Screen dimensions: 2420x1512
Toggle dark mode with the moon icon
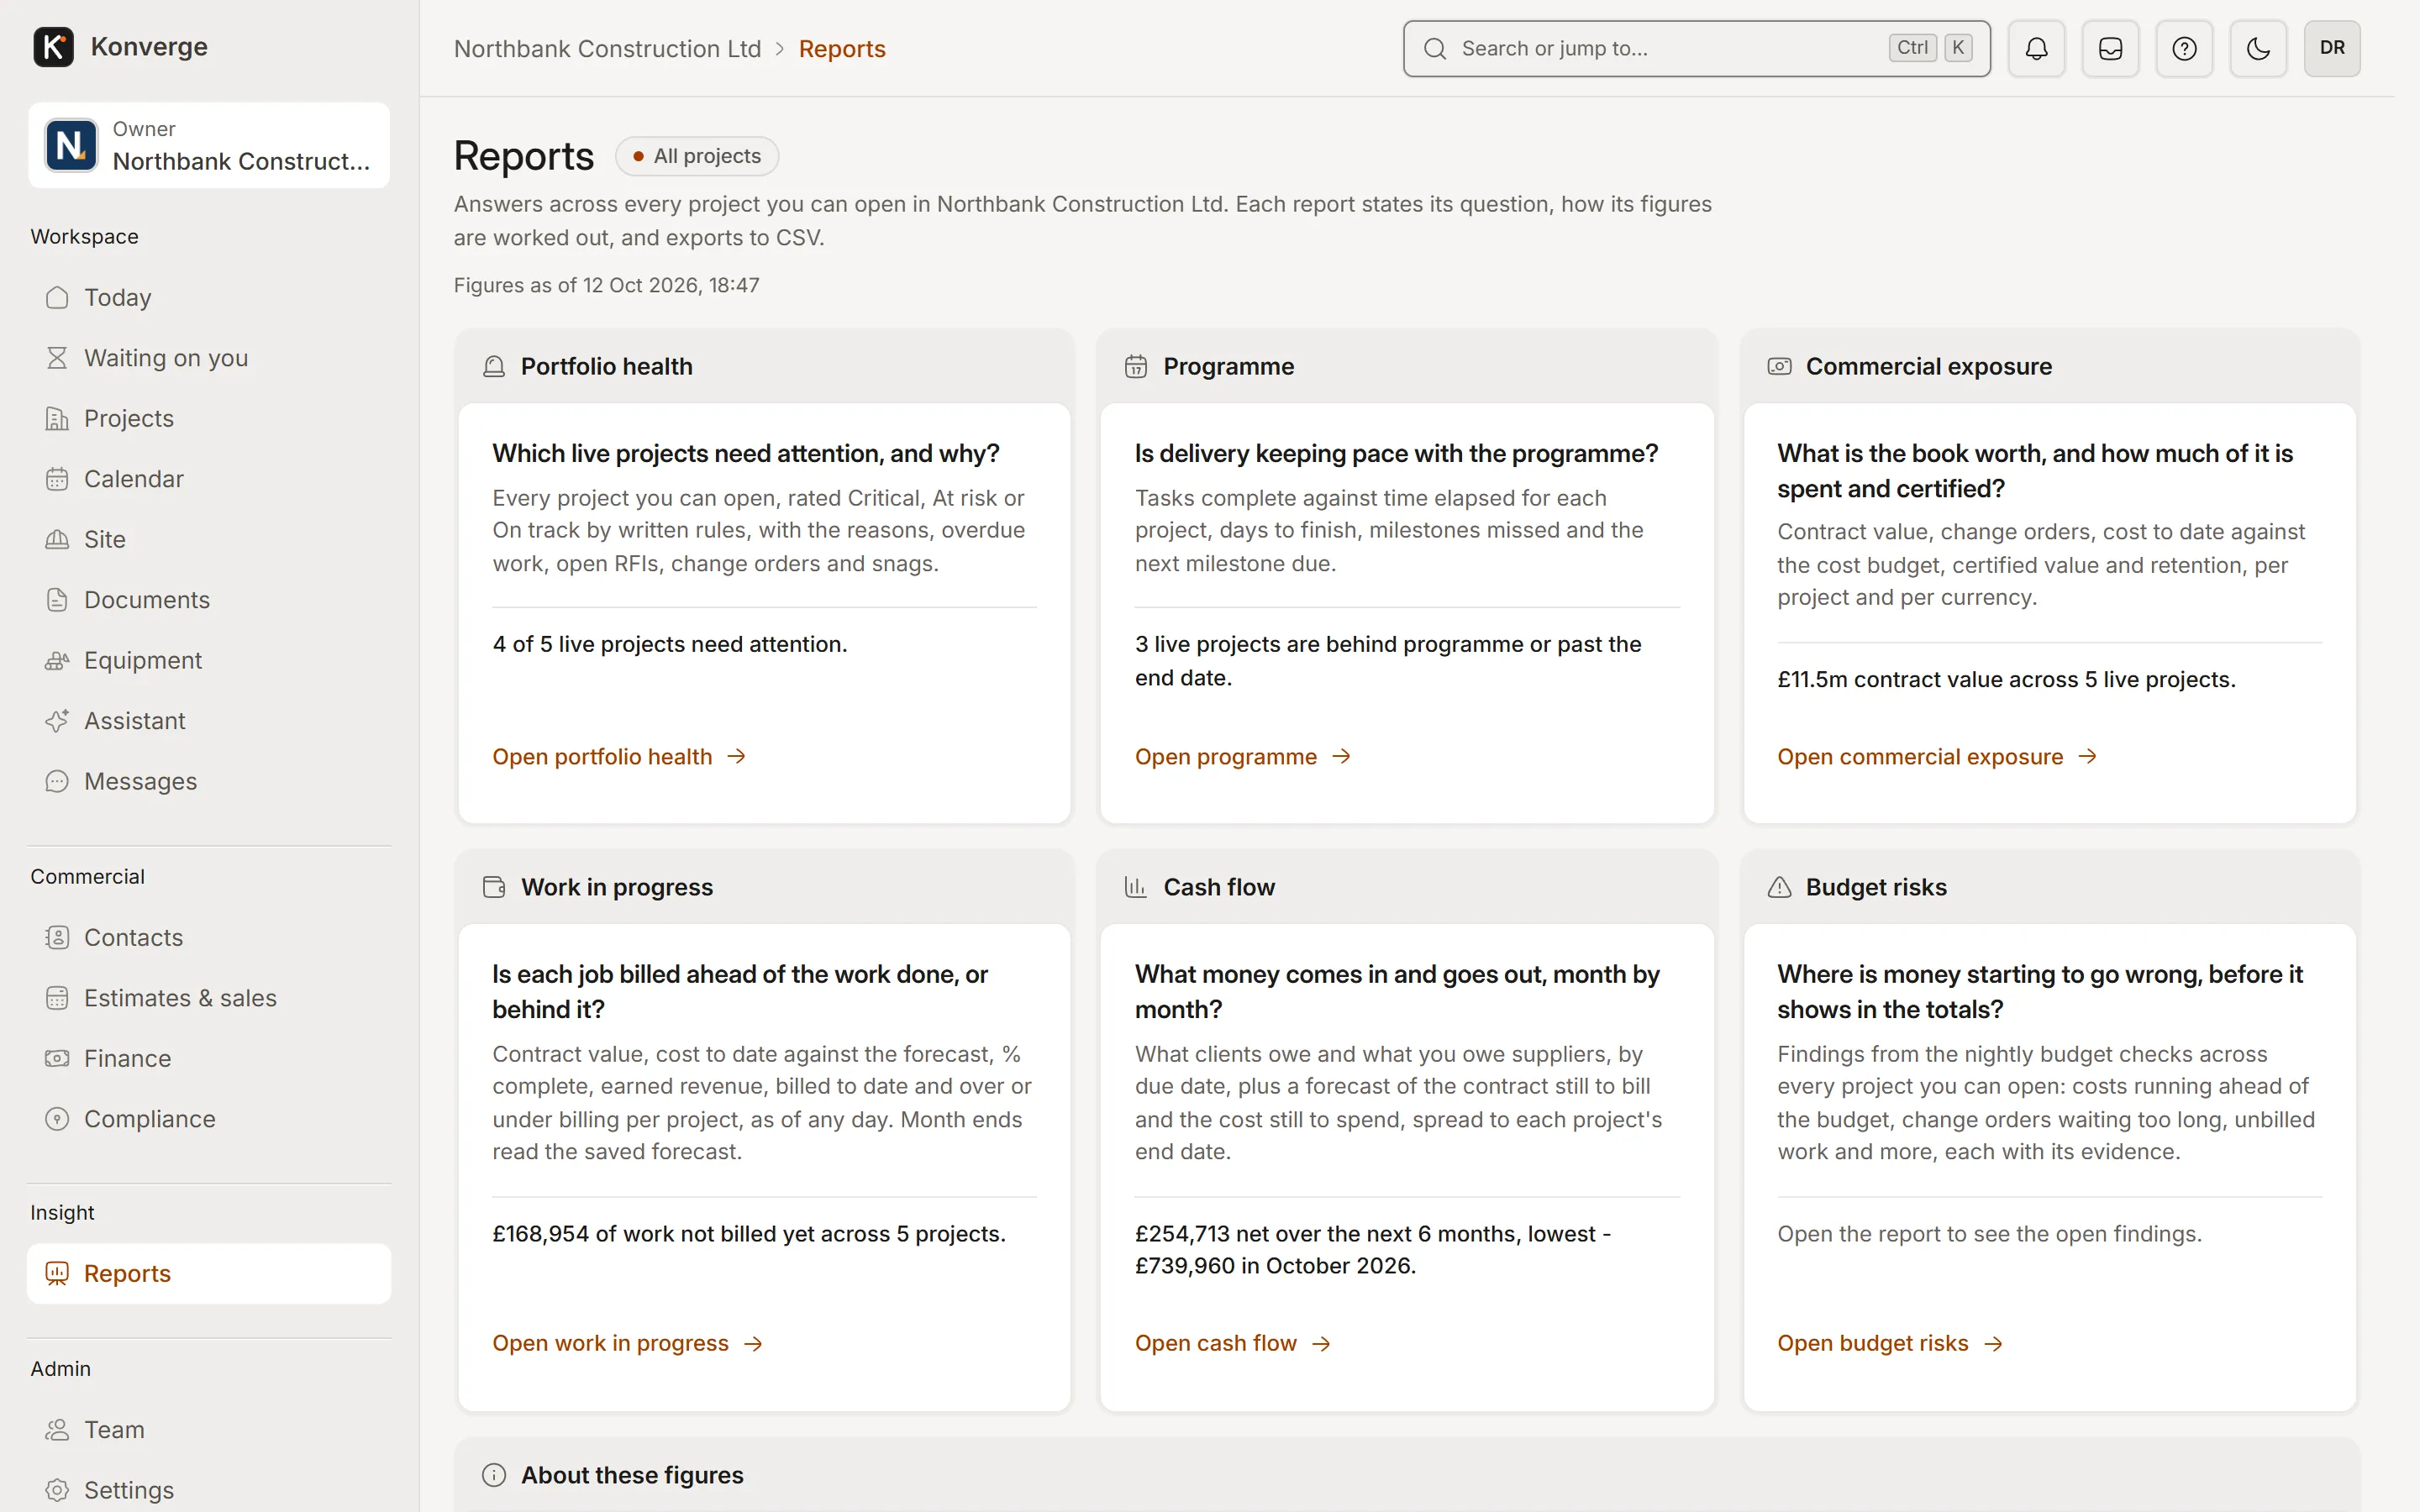(2258, 48)
